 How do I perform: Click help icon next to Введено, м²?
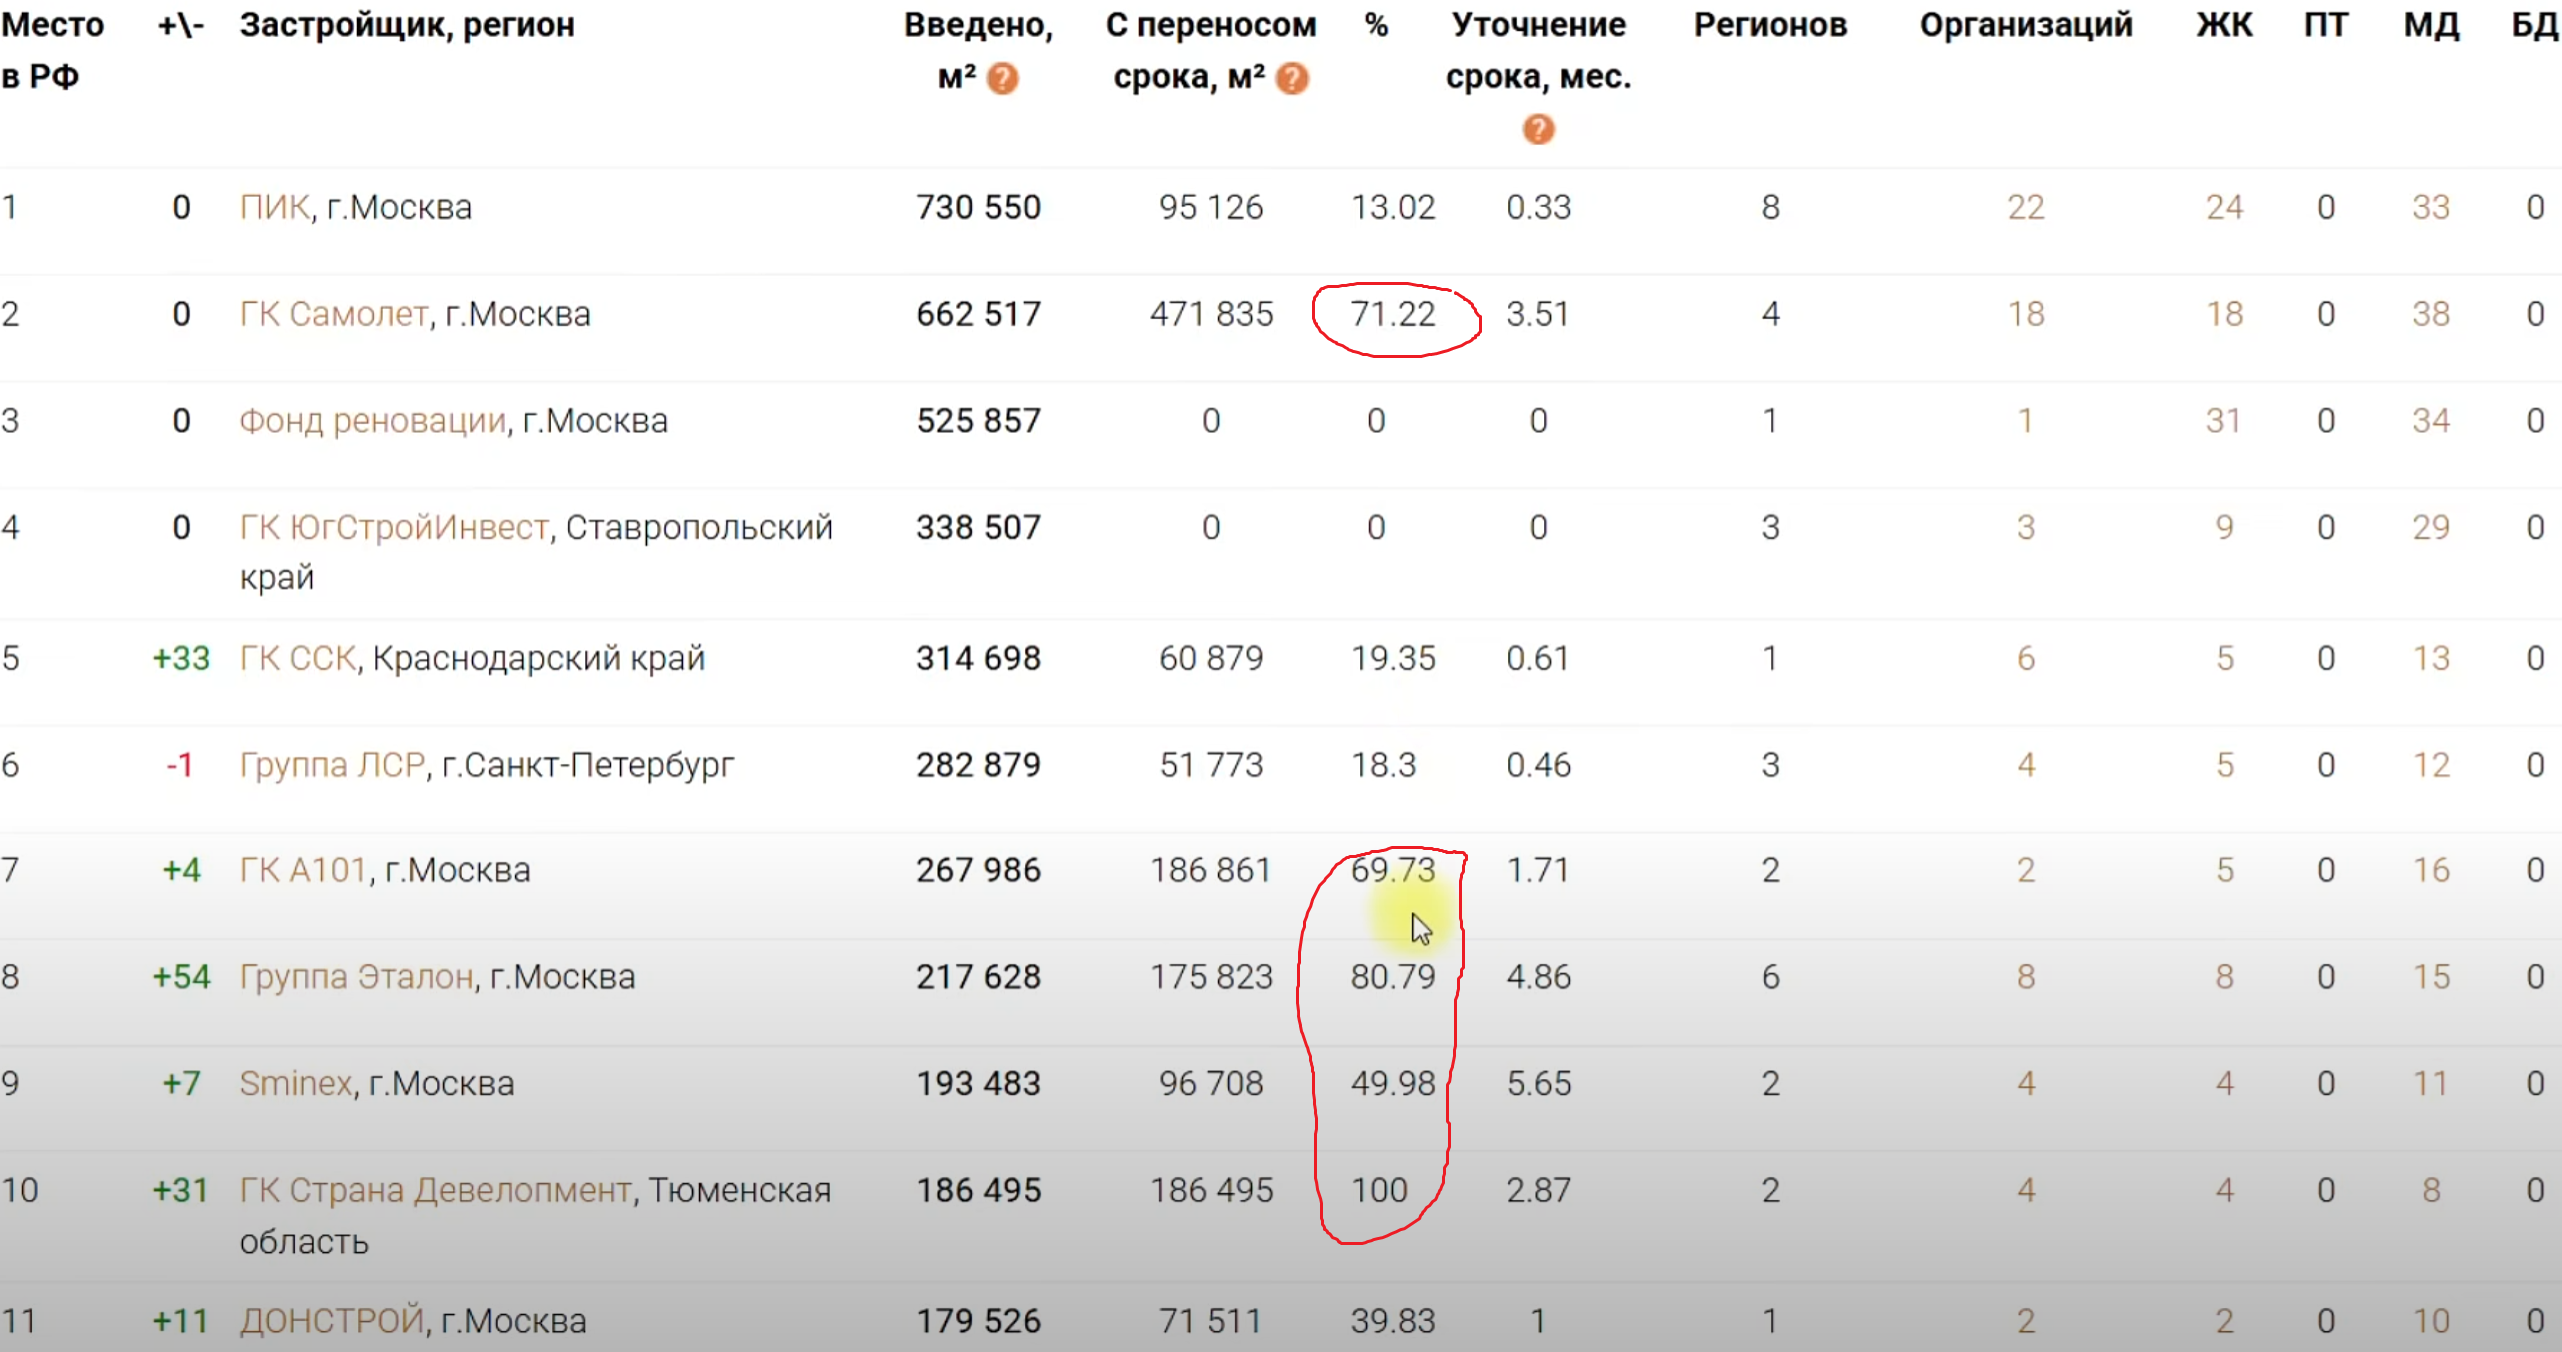coord(1002,78)
